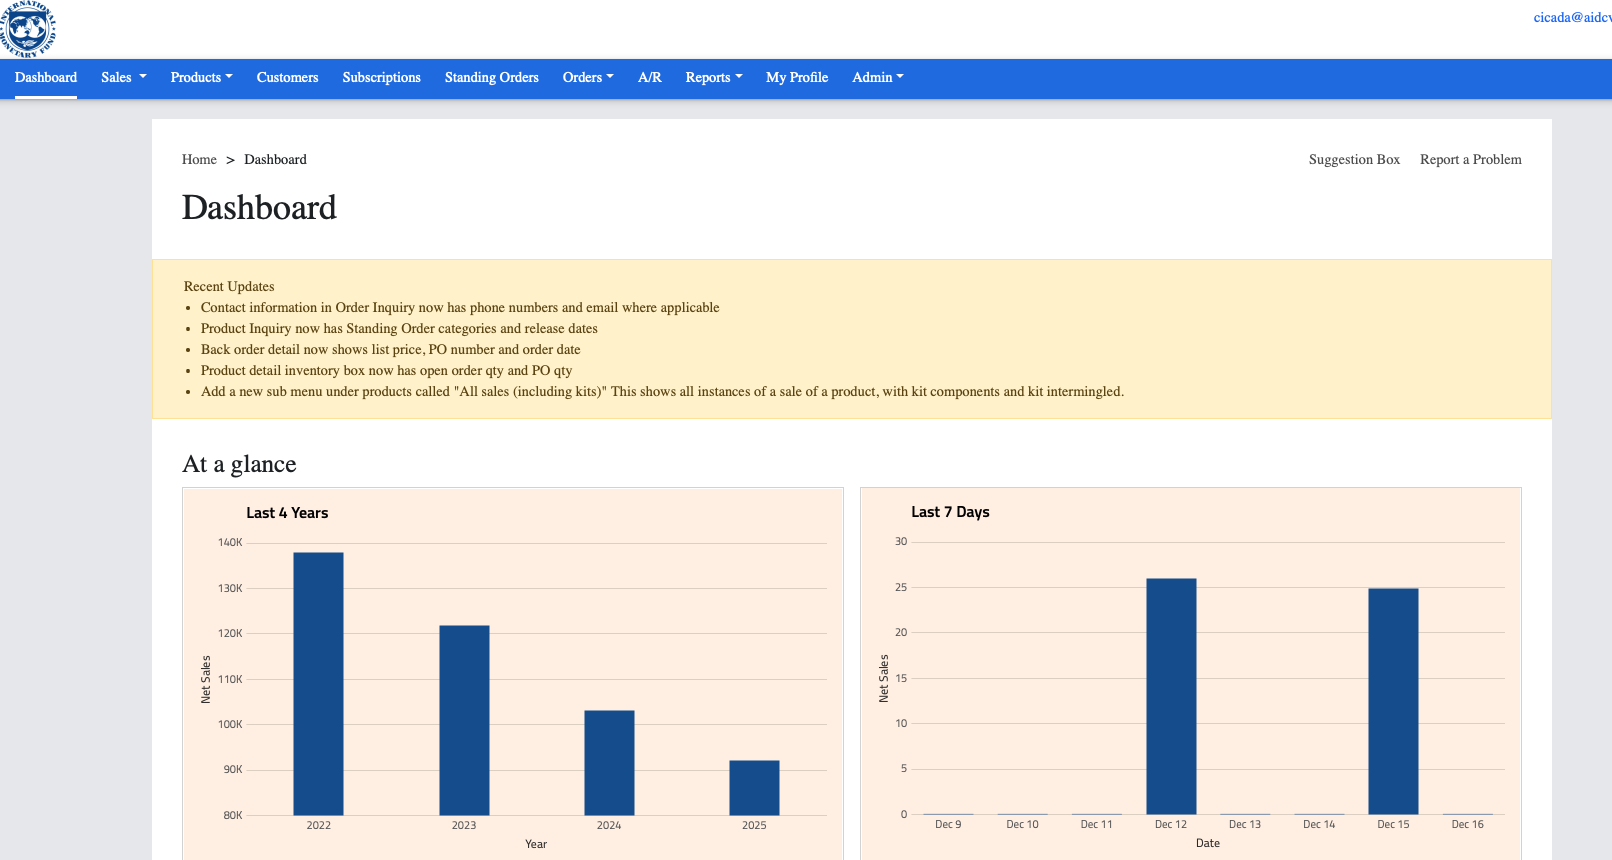The height and width of the screenshot is (860, 1612).
Task: Click the 'Recent Updates' heading text
Action: pos(229,286)
